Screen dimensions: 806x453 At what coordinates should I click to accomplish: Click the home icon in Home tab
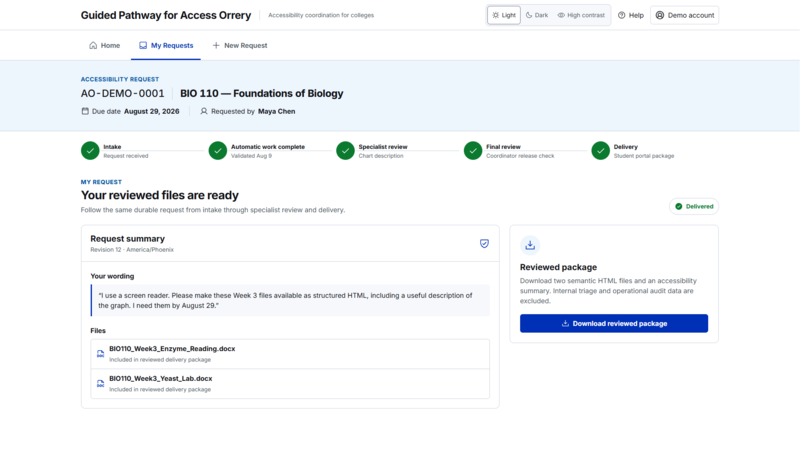point(94,46)
